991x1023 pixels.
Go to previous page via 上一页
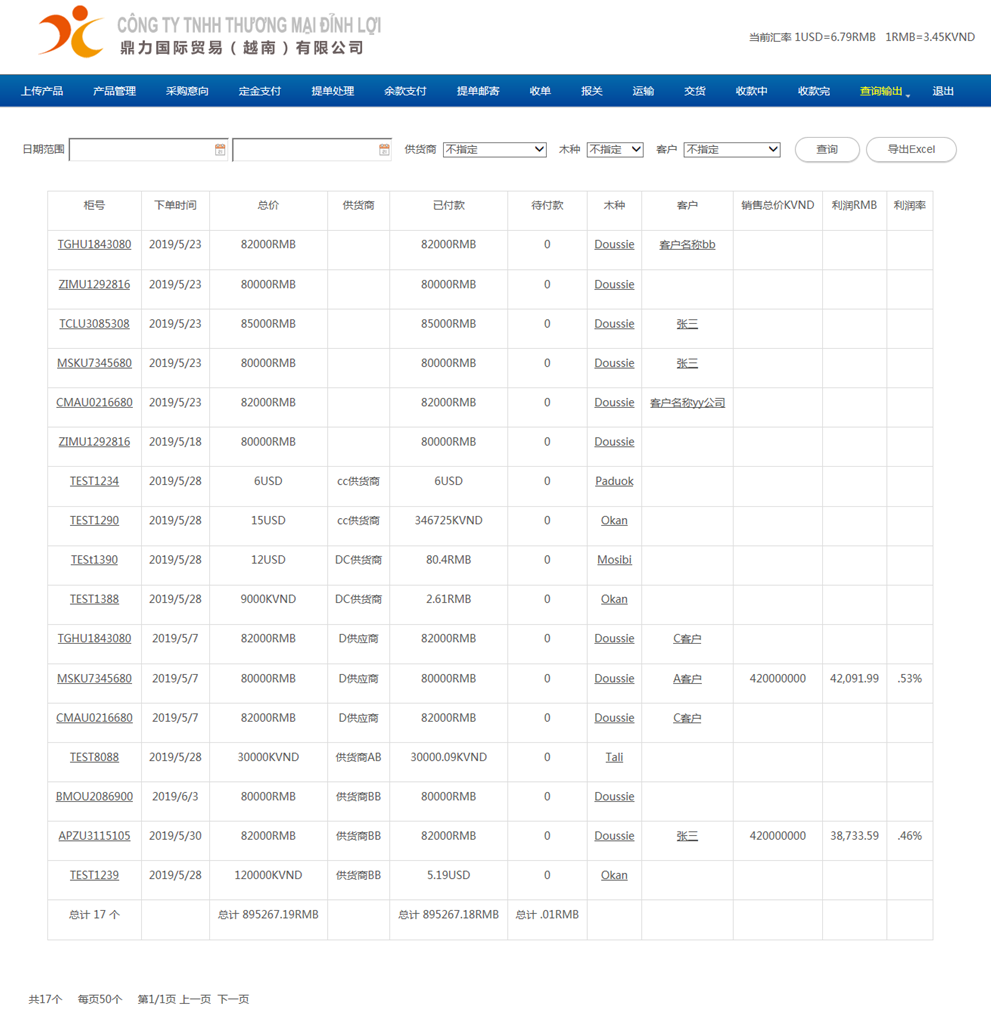195,999
